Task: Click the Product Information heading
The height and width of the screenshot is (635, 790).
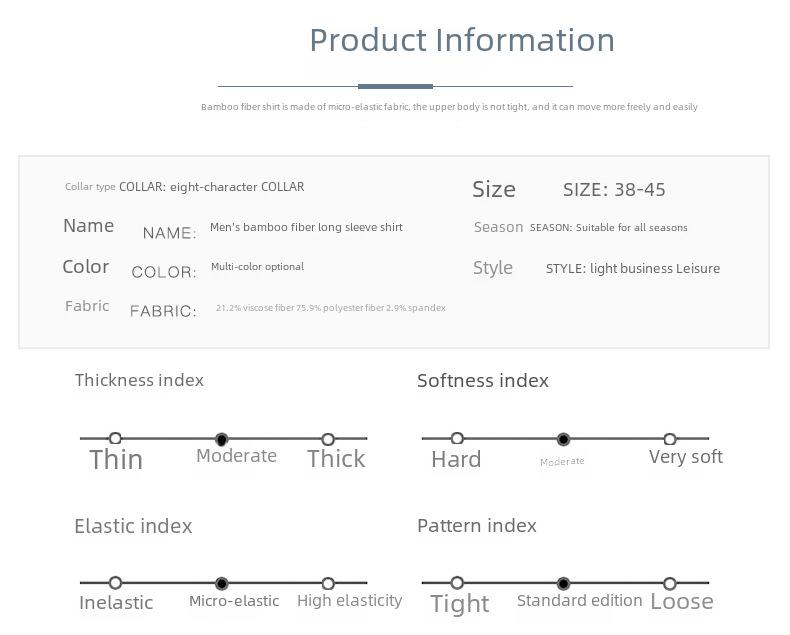Action: coord(462,40)
